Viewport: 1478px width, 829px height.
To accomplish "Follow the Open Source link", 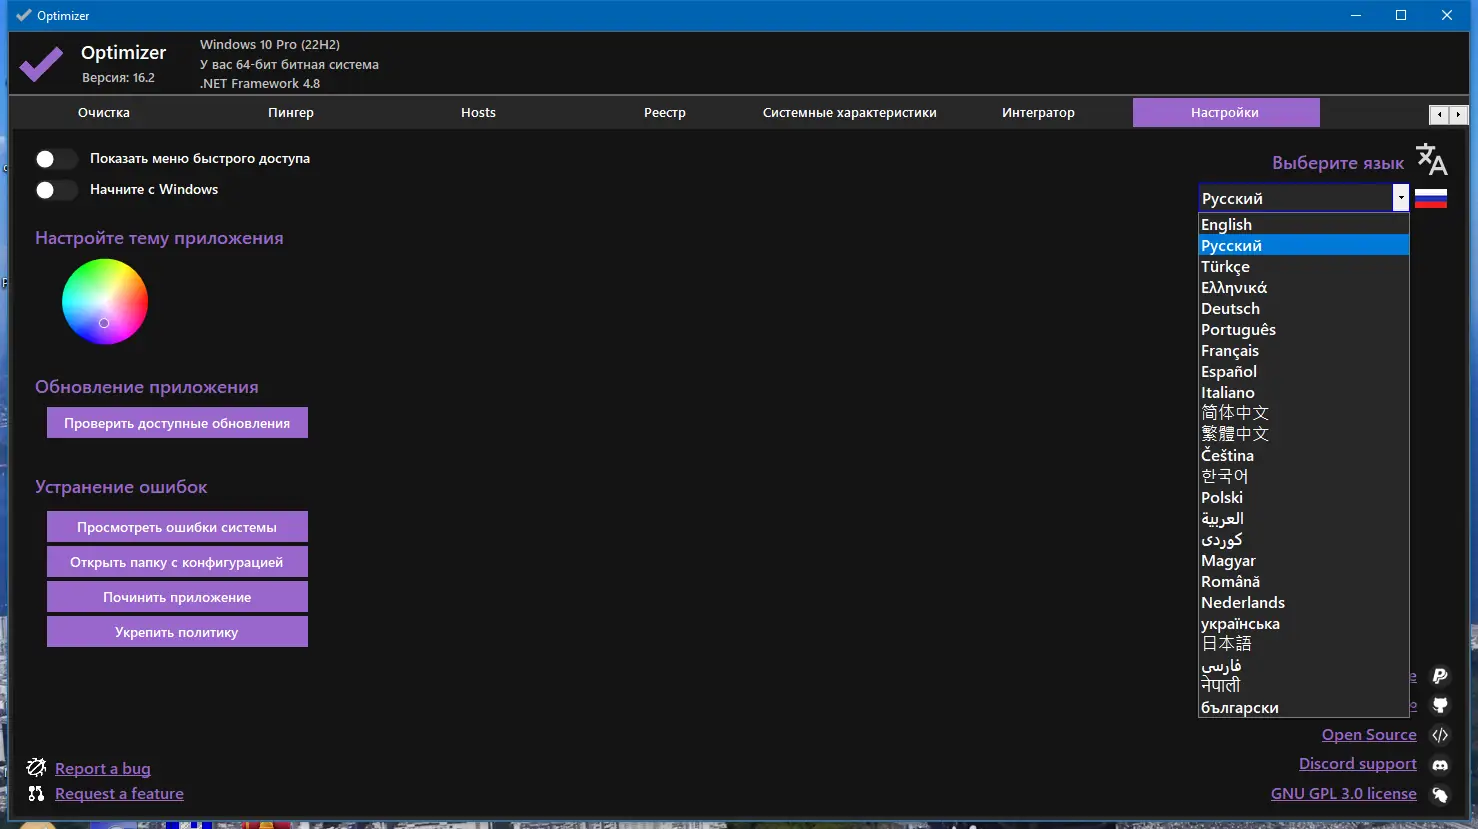I will coord(1369,735).
